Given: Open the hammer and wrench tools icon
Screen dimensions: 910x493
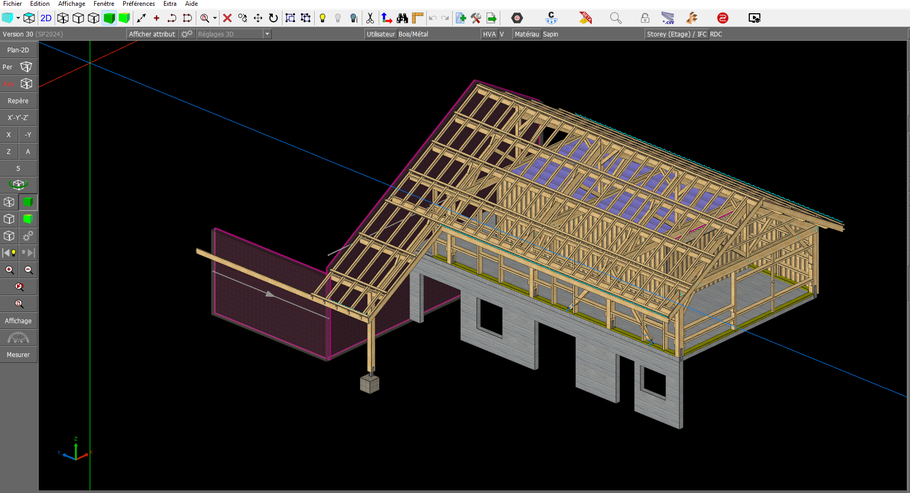Looking at the screenshot, I should (476, 18).
